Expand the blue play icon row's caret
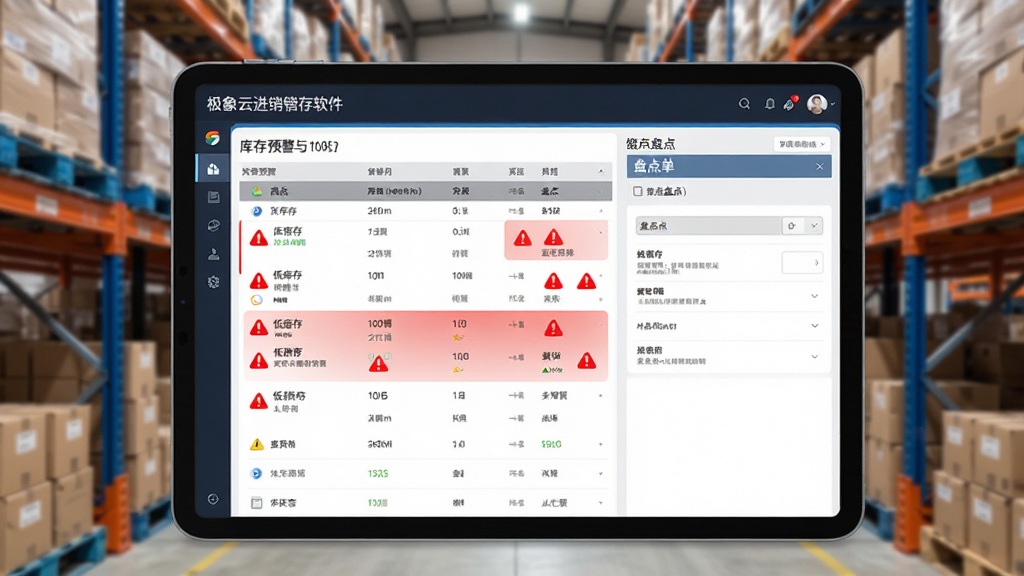This screenshot has width=1024, height=576. pyautogui.click(x=601, y=473)
